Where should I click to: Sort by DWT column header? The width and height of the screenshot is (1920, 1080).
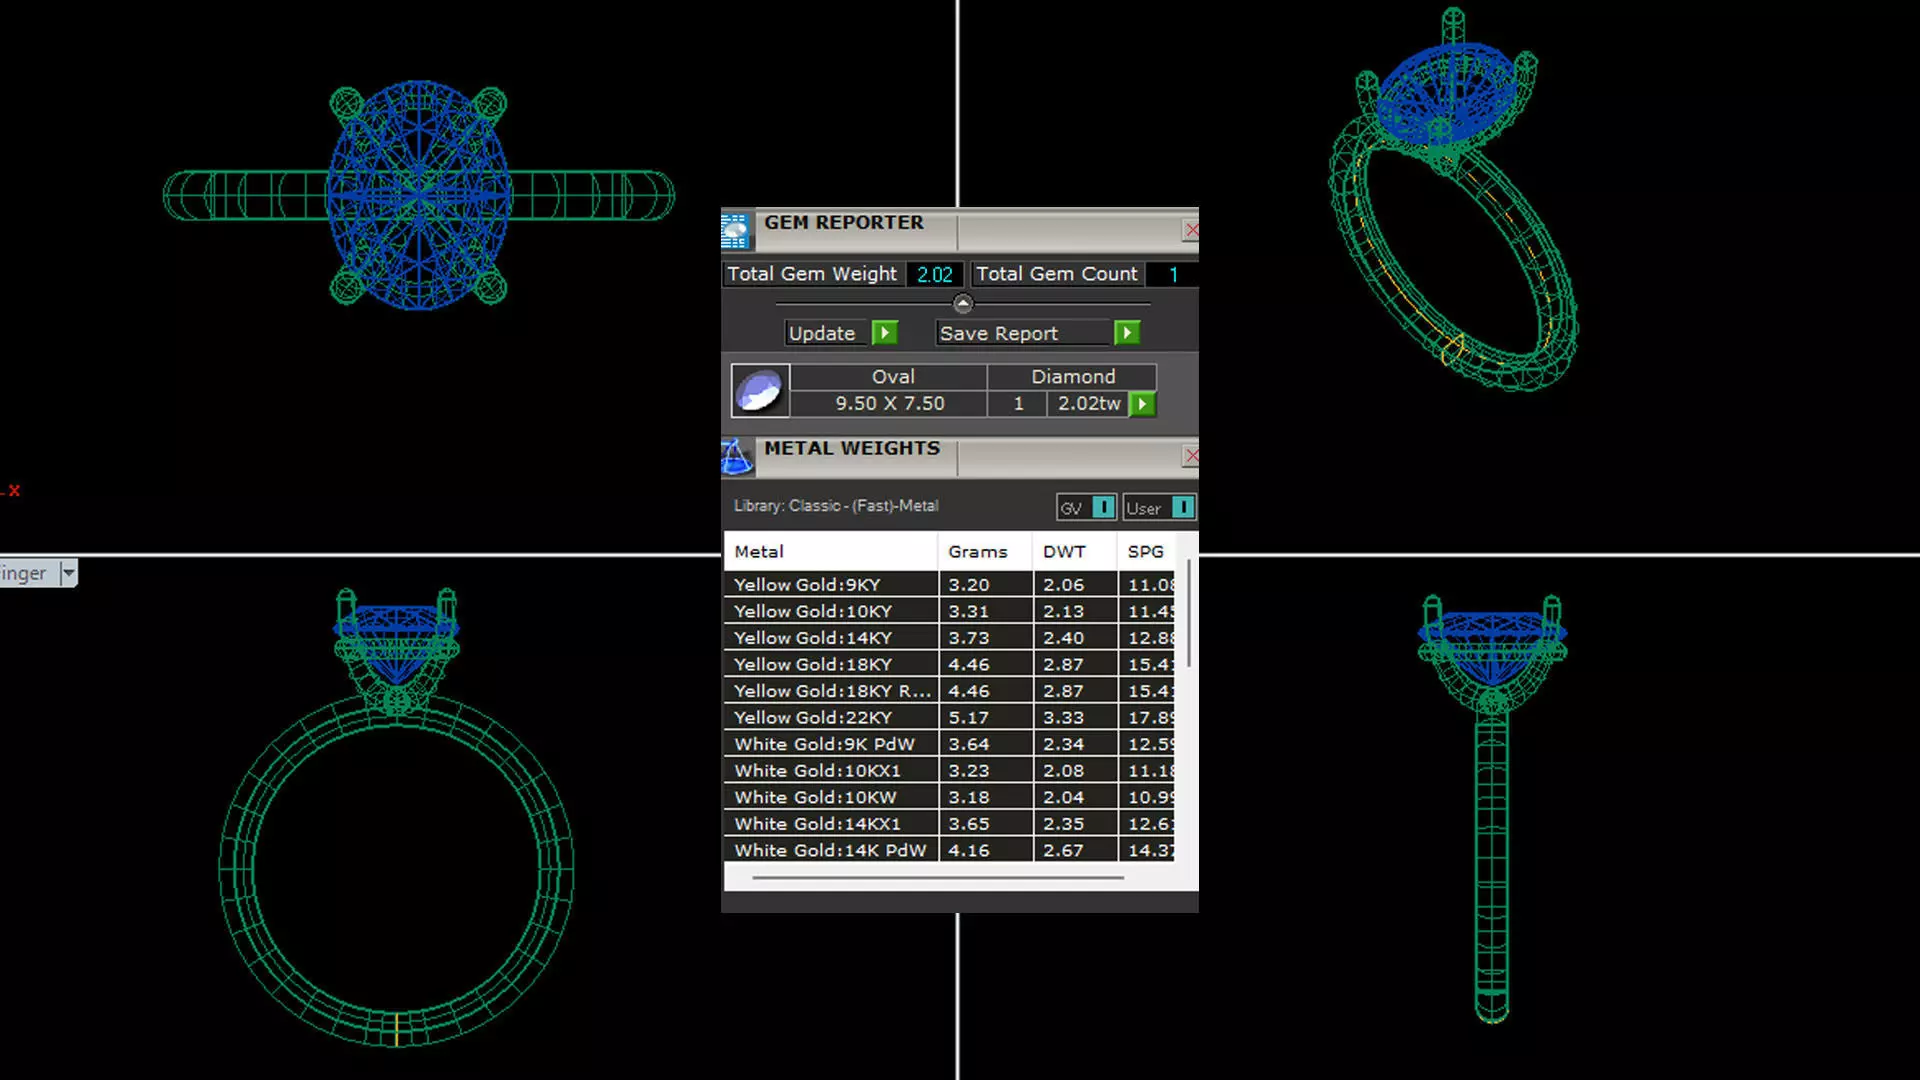pyautogui.click(x=1063, y=552)
